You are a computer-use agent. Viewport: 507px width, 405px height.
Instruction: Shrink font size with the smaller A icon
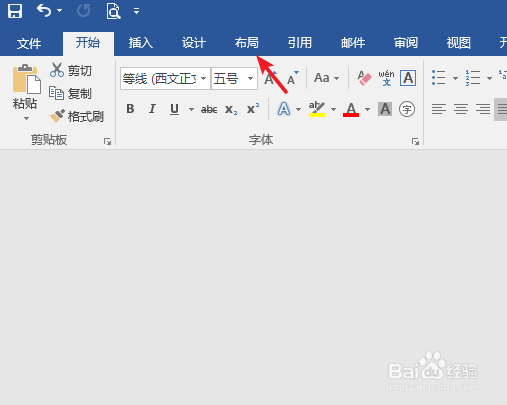(x=292, y=78)
